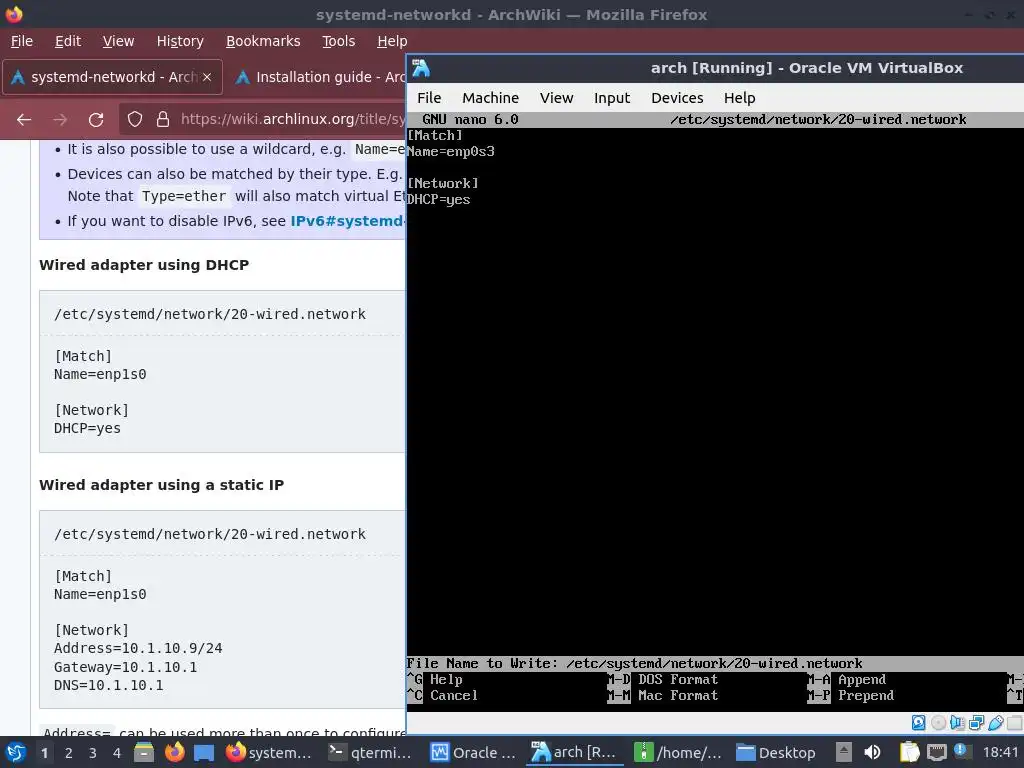Click VirtualBox network adapters status icon
Image resolution: width=1024 pixels, height=768 pixels.
click(x=976, y=722)
